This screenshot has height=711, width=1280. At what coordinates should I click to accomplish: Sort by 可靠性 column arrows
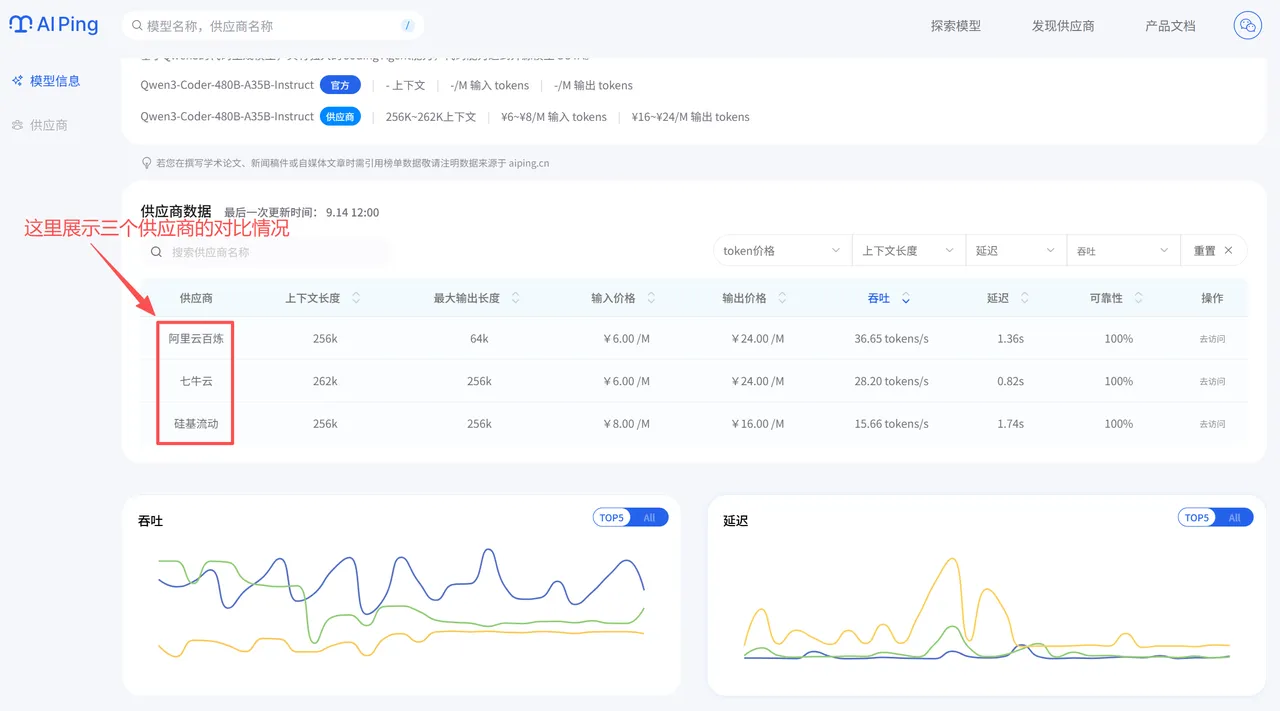click(1138, 298)
